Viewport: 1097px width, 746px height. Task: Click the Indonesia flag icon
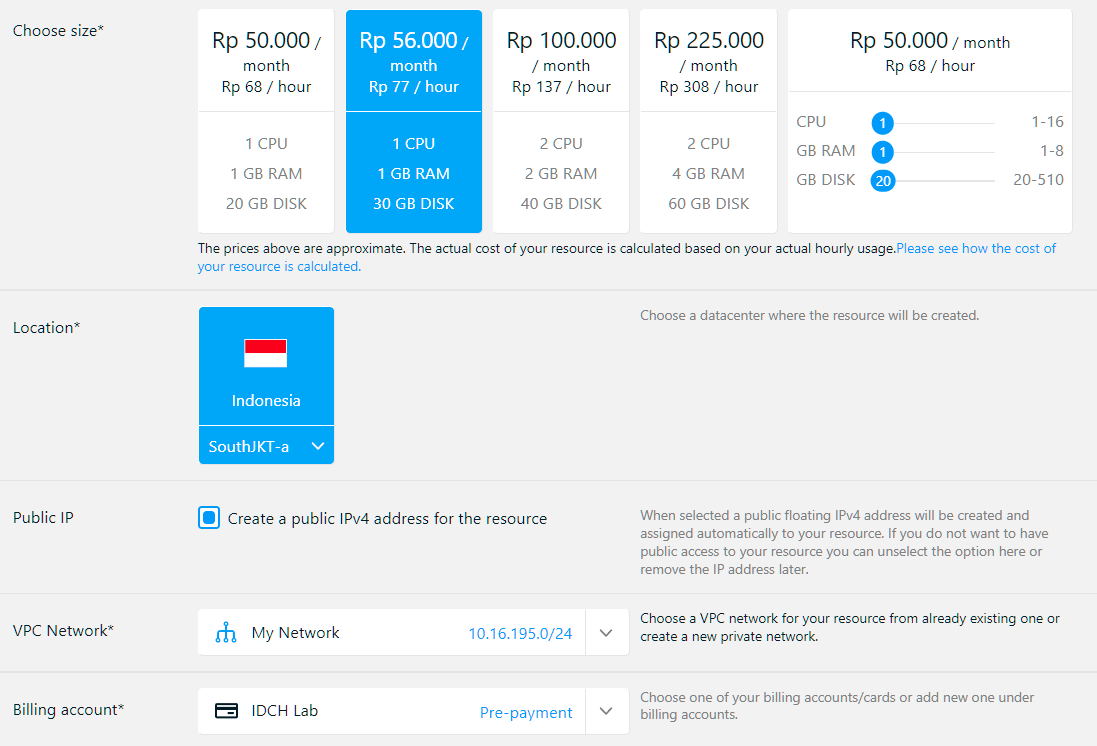tap(266, 353)
